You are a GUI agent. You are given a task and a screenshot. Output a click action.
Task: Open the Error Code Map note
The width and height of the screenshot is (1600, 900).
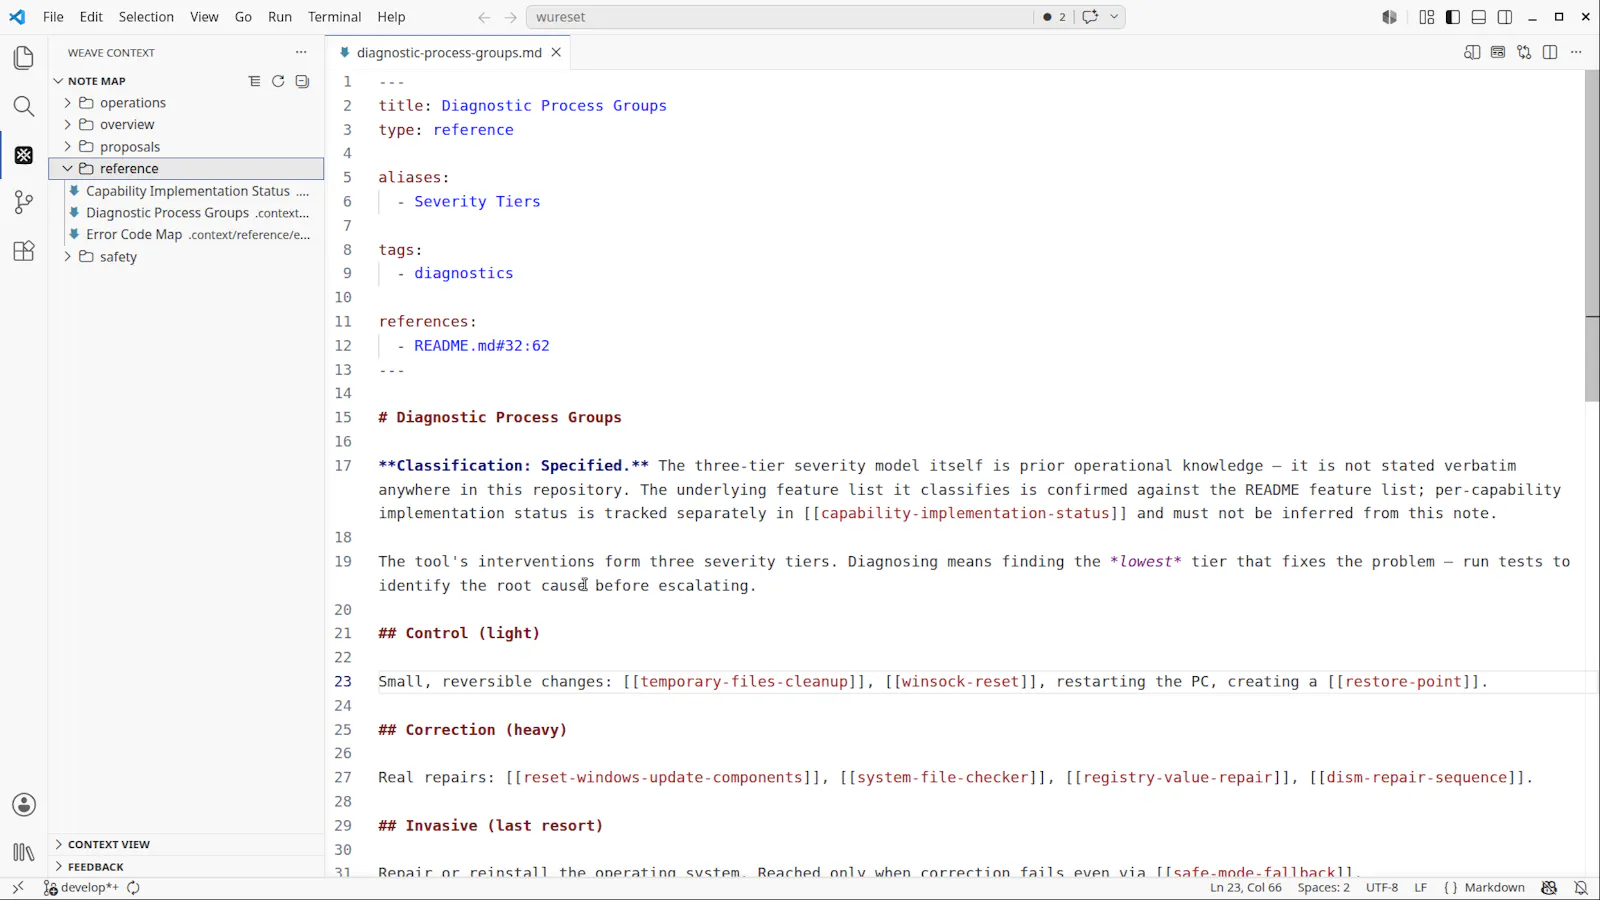pos(186,235)
